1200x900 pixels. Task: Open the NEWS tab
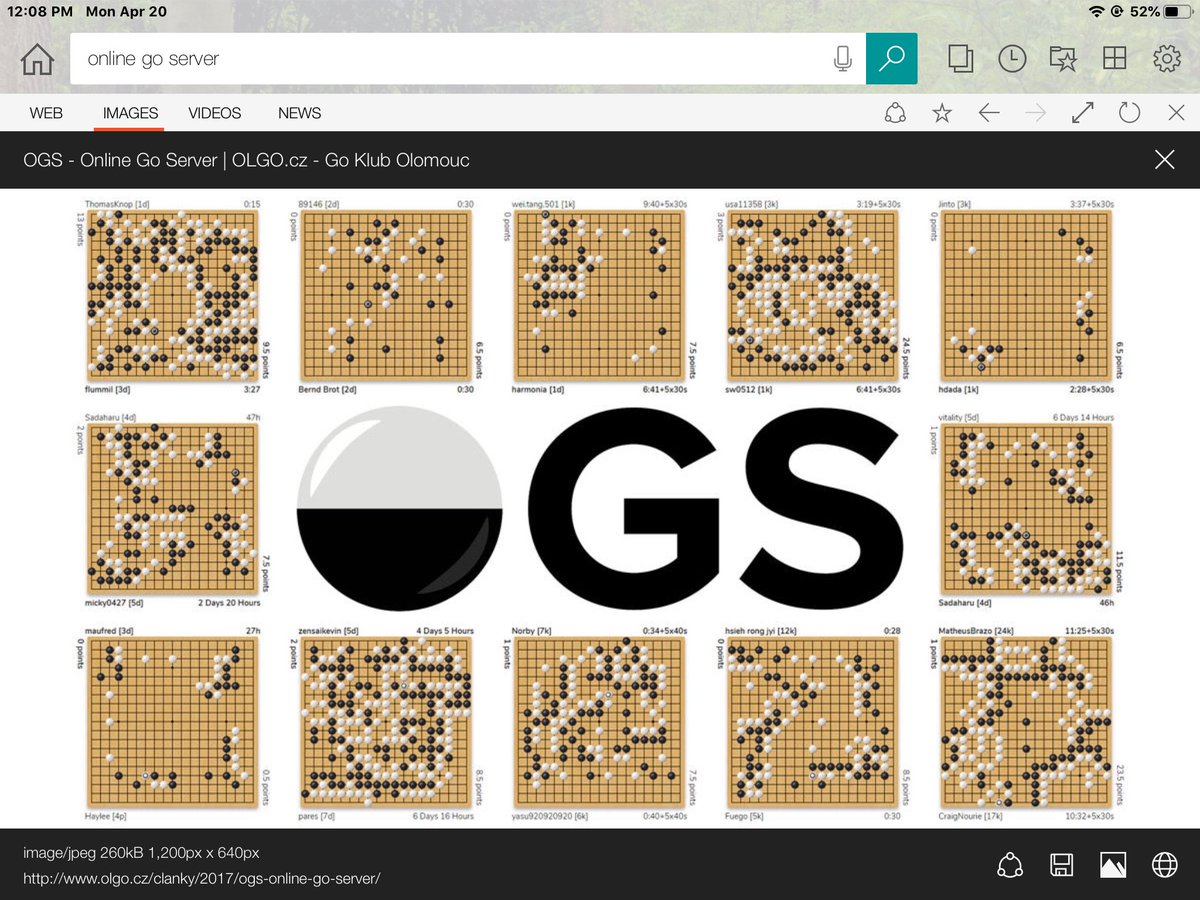point(300,113)
